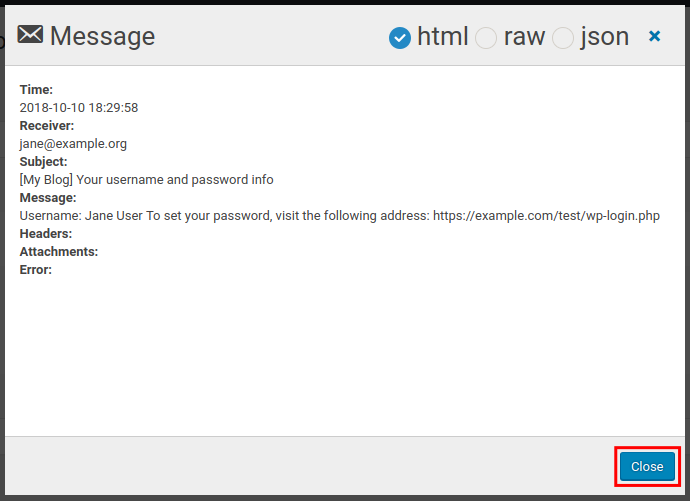Viewport: 690px width, 501px height.
Task: Click the Message dialog title text
Action: [x=102, y=36]
